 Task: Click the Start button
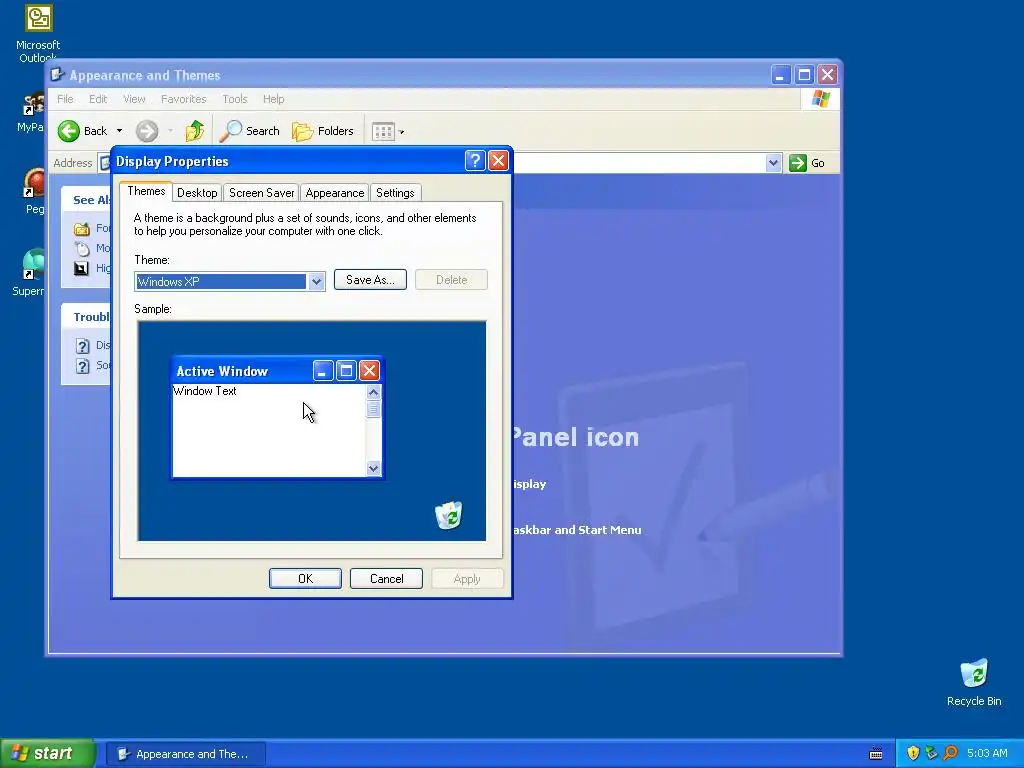(x=47, y=754)
